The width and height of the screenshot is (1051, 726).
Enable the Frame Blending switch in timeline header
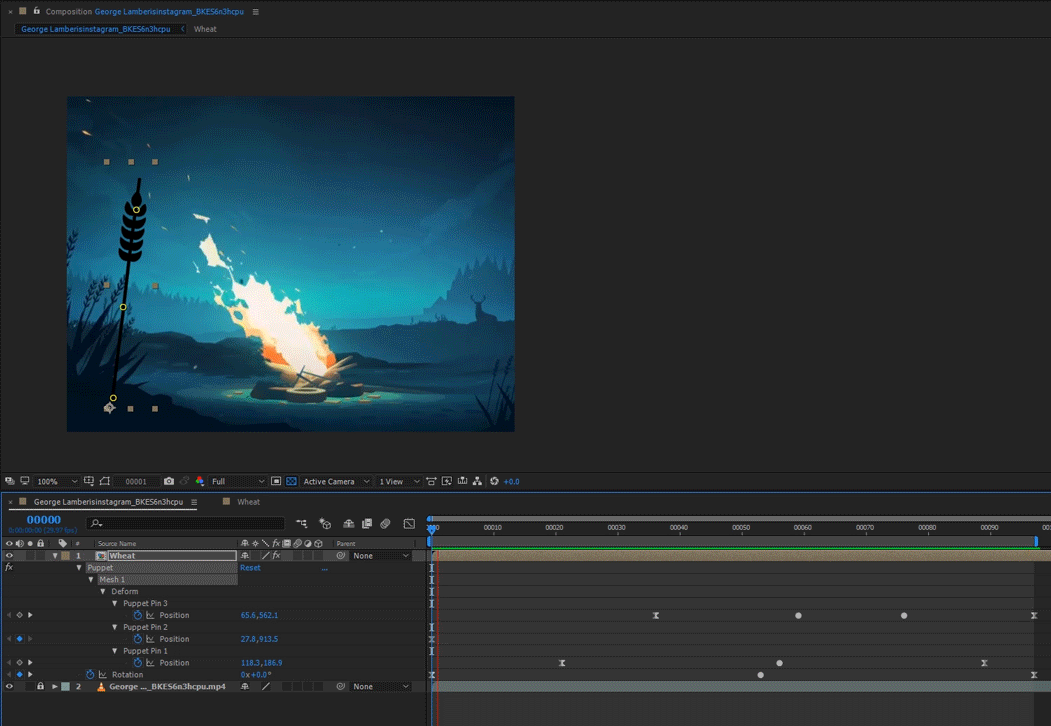point(367,524)
